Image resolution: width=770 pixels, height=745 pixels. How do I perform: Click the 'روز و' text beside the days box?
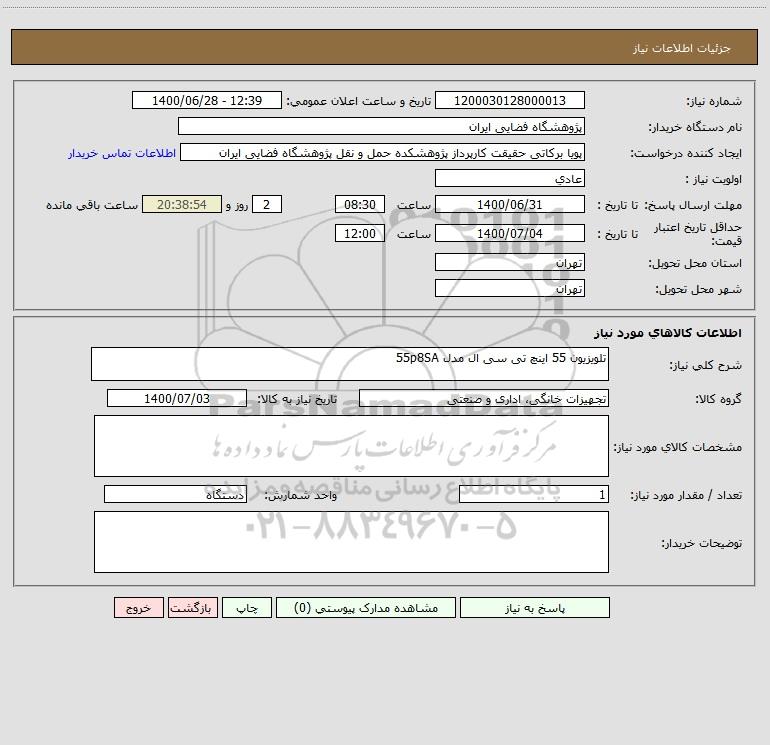(237, 205)
